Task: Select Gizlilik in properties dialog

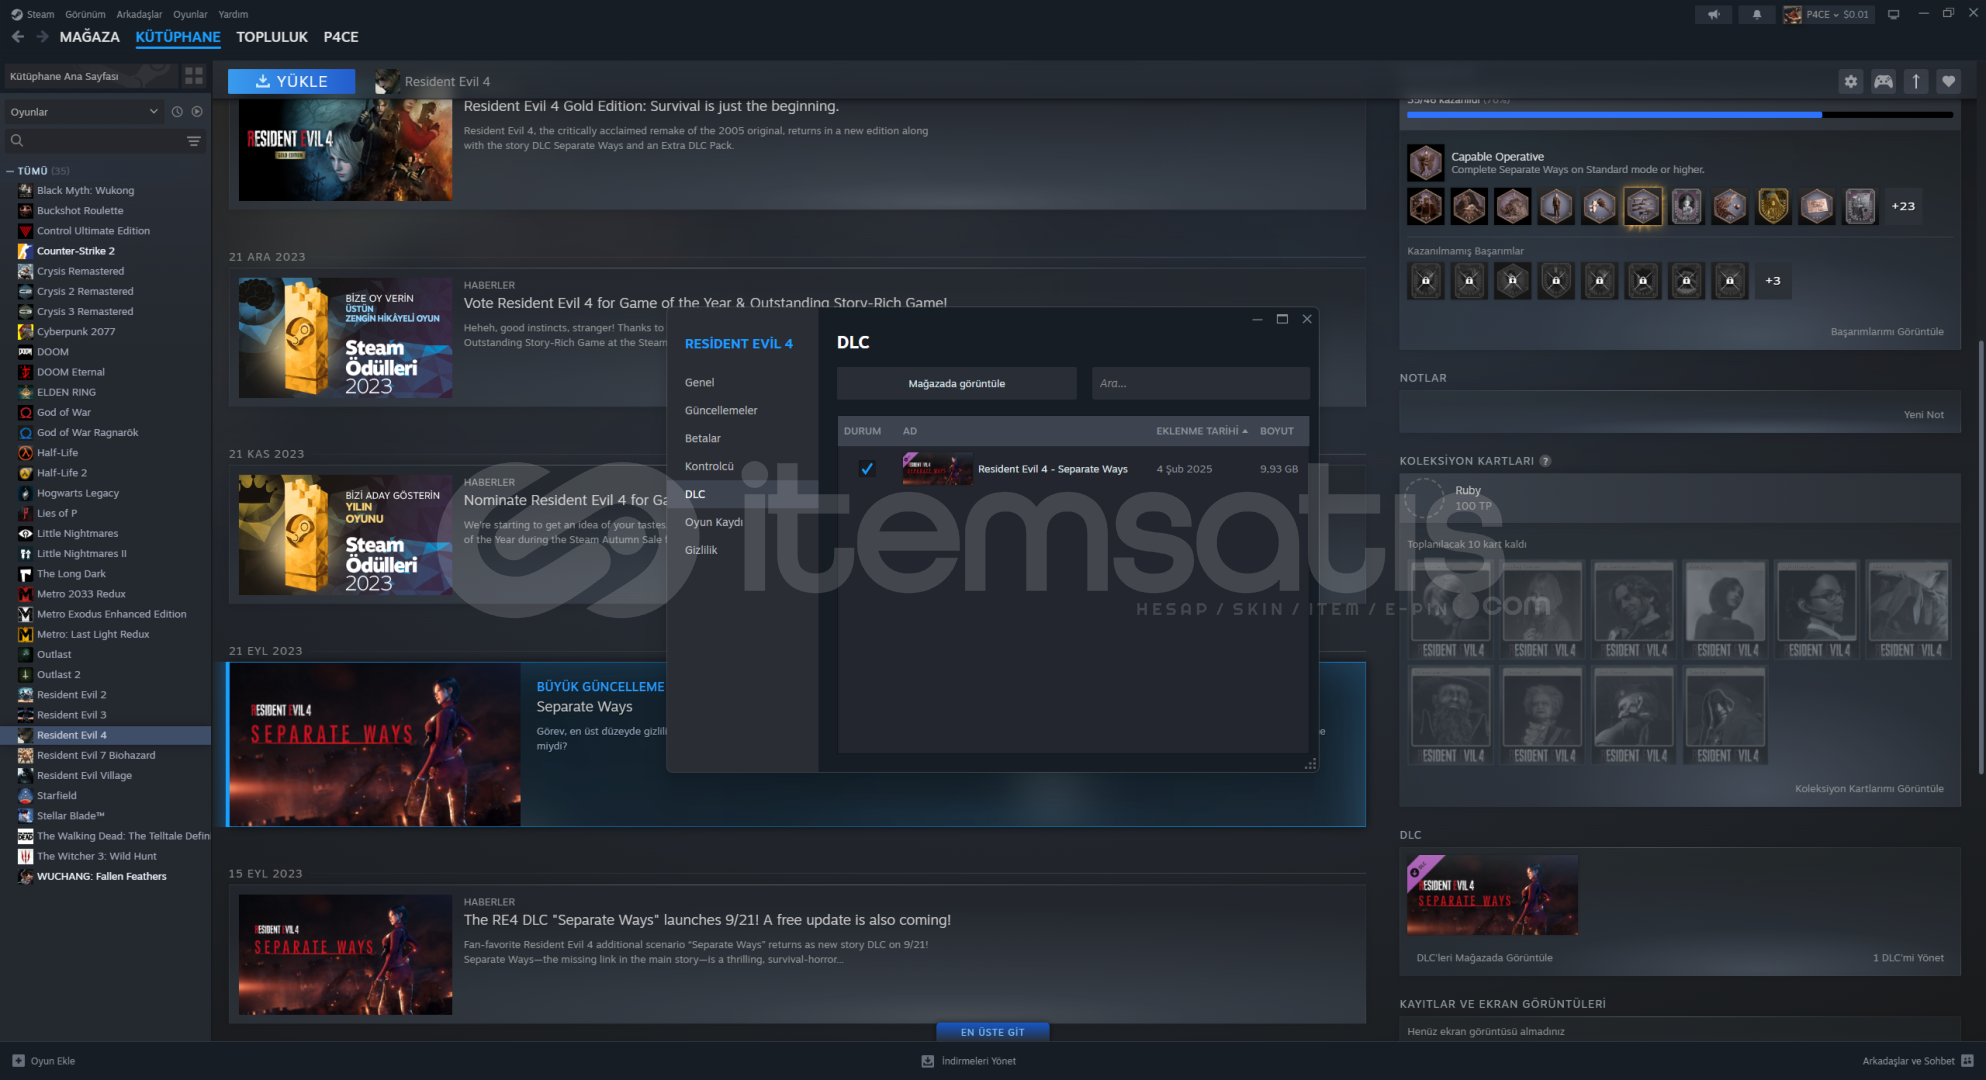Action: 701,551
